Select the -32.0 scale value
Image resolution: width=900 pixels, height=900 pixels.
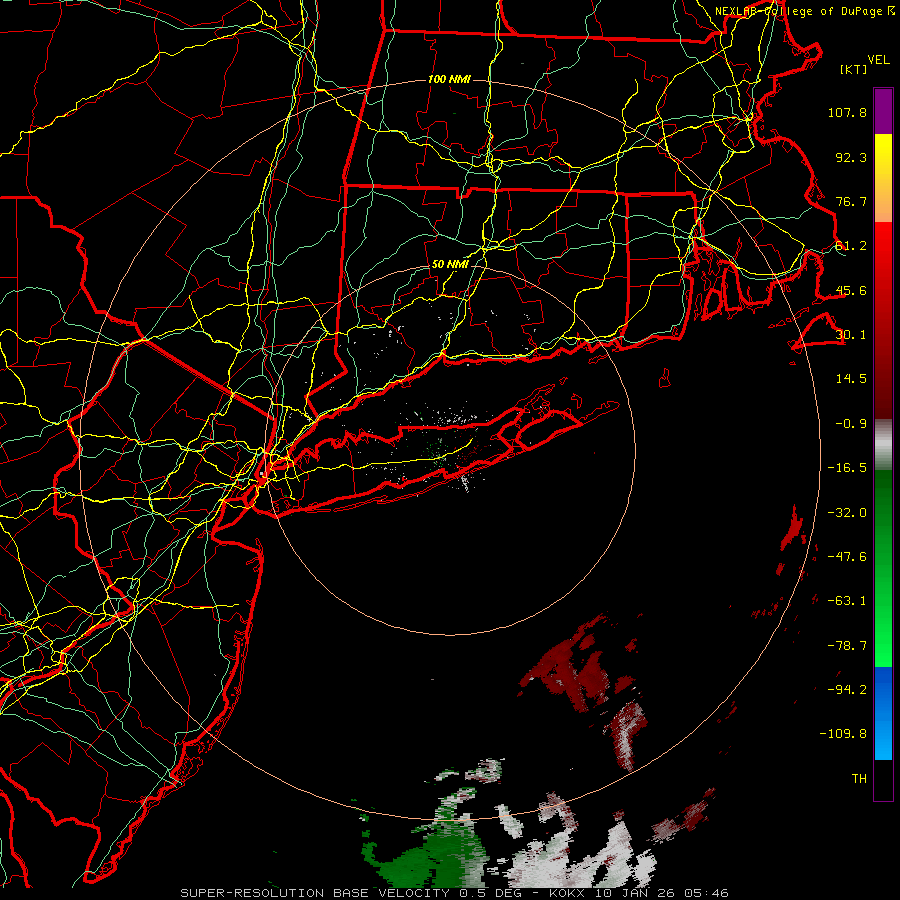tap(847, 513)
